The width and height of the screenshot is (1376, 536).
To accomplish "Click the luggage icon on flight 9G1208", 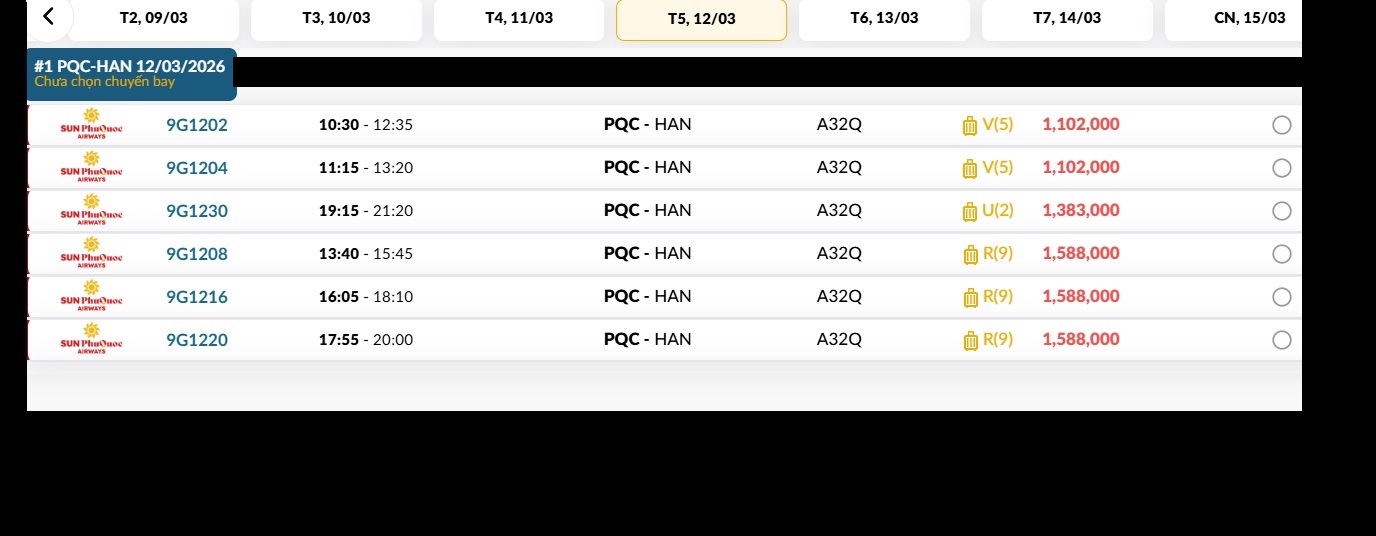I will click(x=969, y=255).
